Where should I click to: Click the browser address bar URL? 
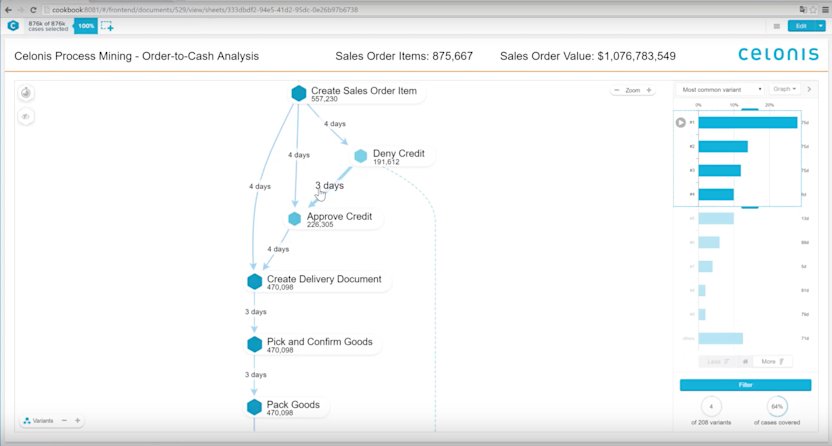(205, 10)
